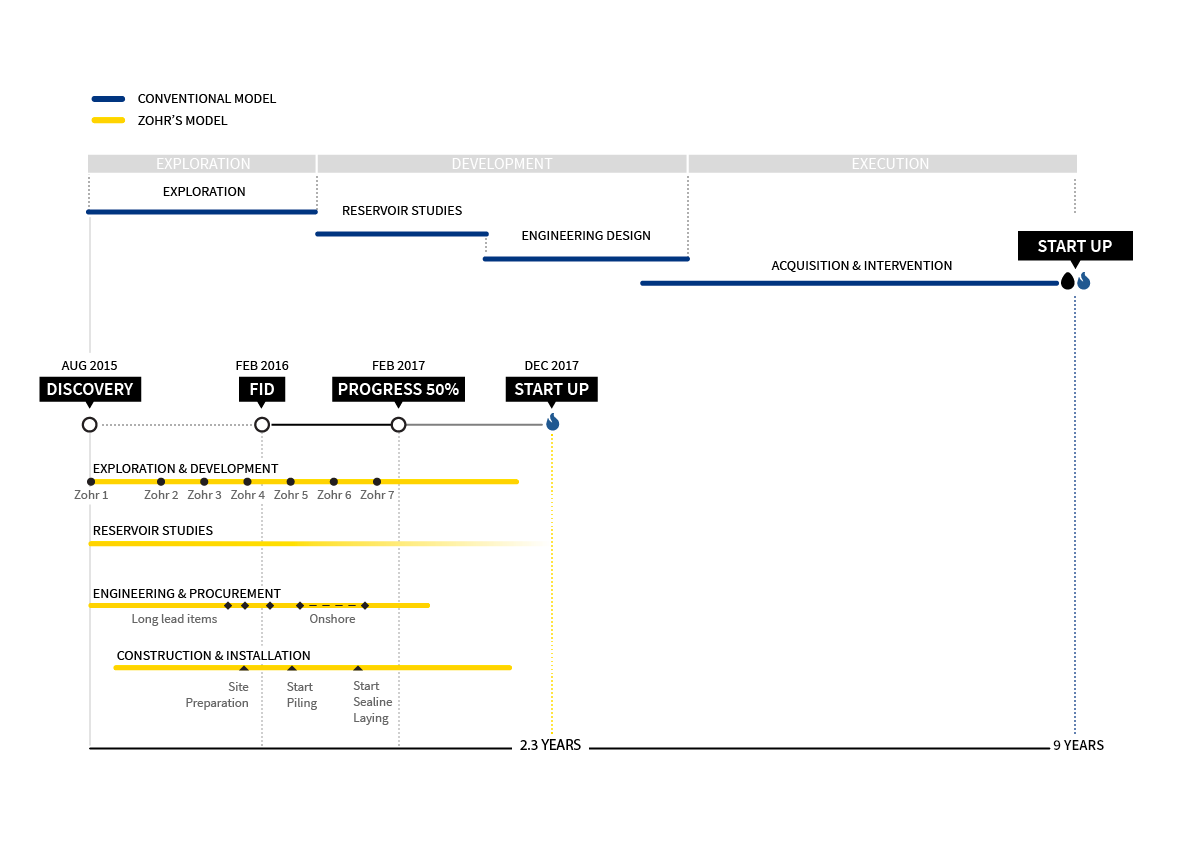1183x863 pixels.
Task: Click the circle marker below FID label
Action: [262, 425]
